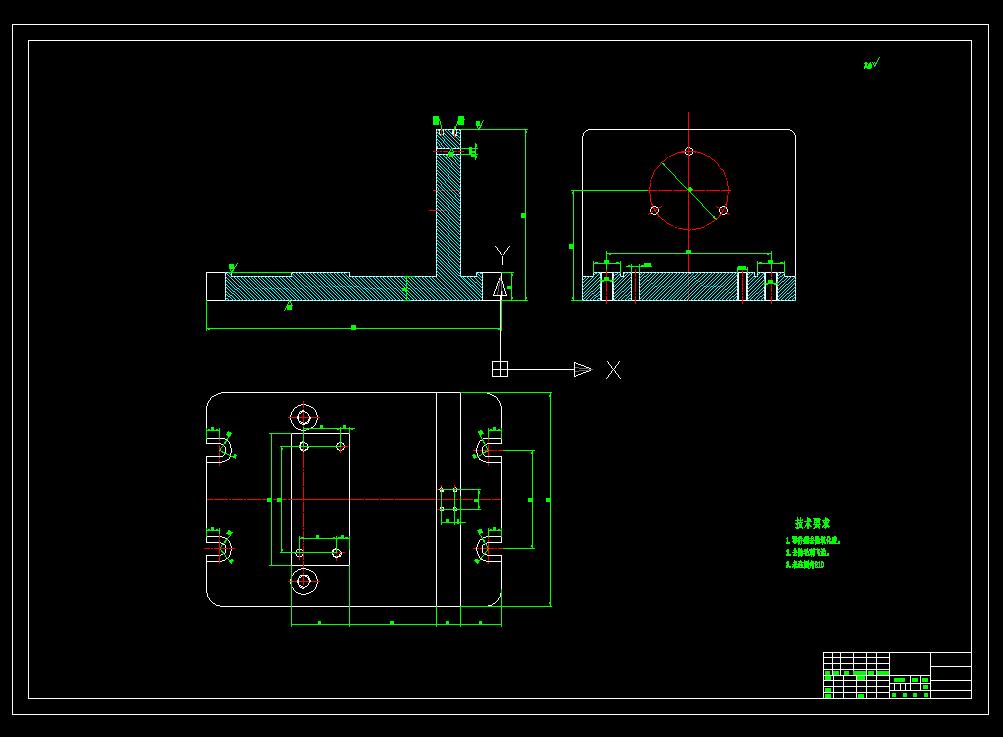Select the lower counterbored hole in the plan view
The height and width of the screenshot is (737, 1003).
click(x=304, y=581)
